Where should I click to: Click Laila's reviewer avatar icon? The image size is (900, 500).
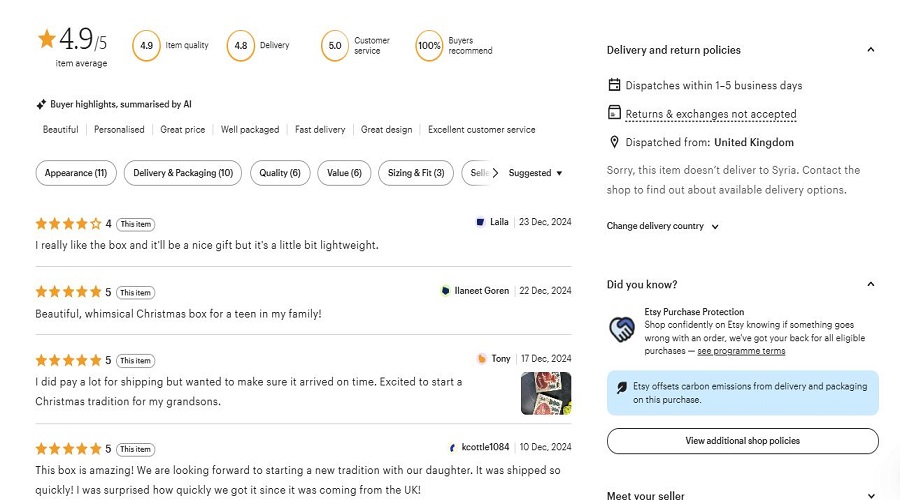click(480, 222)
